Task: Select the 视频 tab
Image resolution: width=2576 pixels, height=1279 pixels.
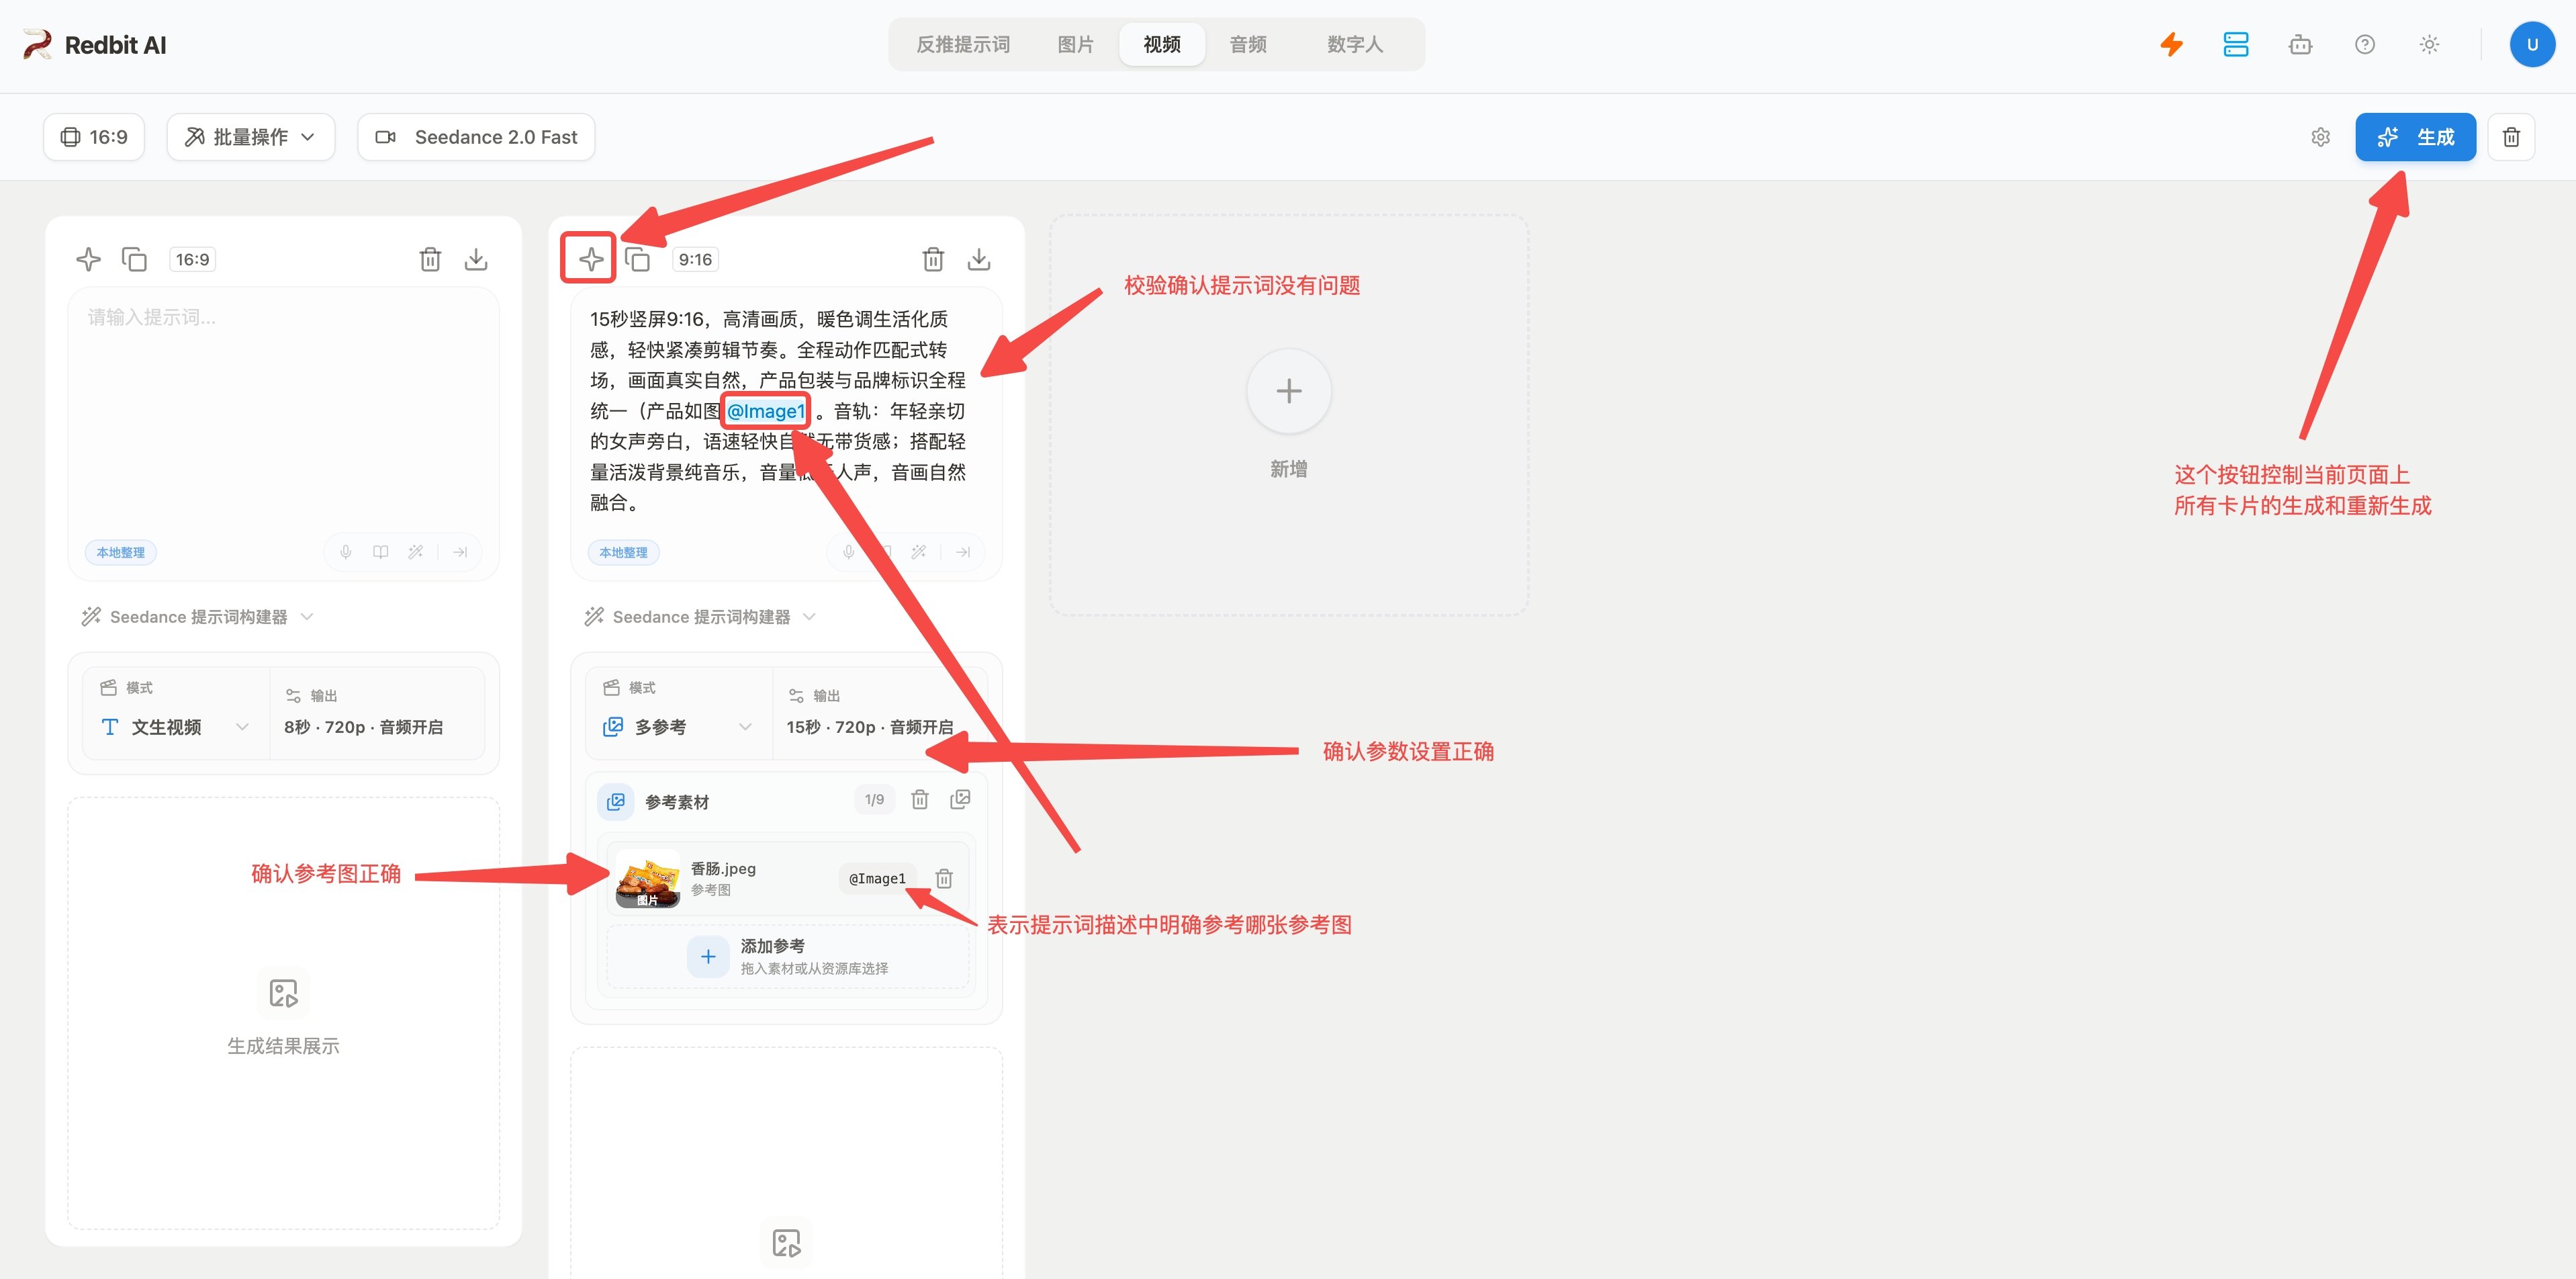Action: [1162, 44]
